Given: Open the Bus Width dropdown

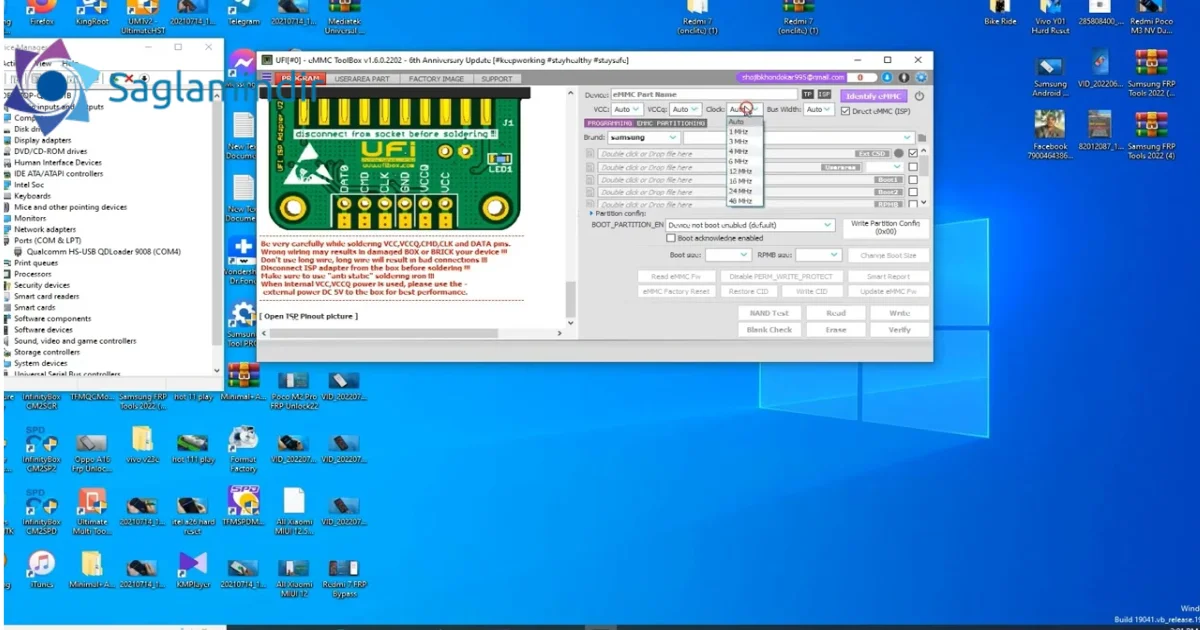Looking at the screenshot, I should coord(819,109).
